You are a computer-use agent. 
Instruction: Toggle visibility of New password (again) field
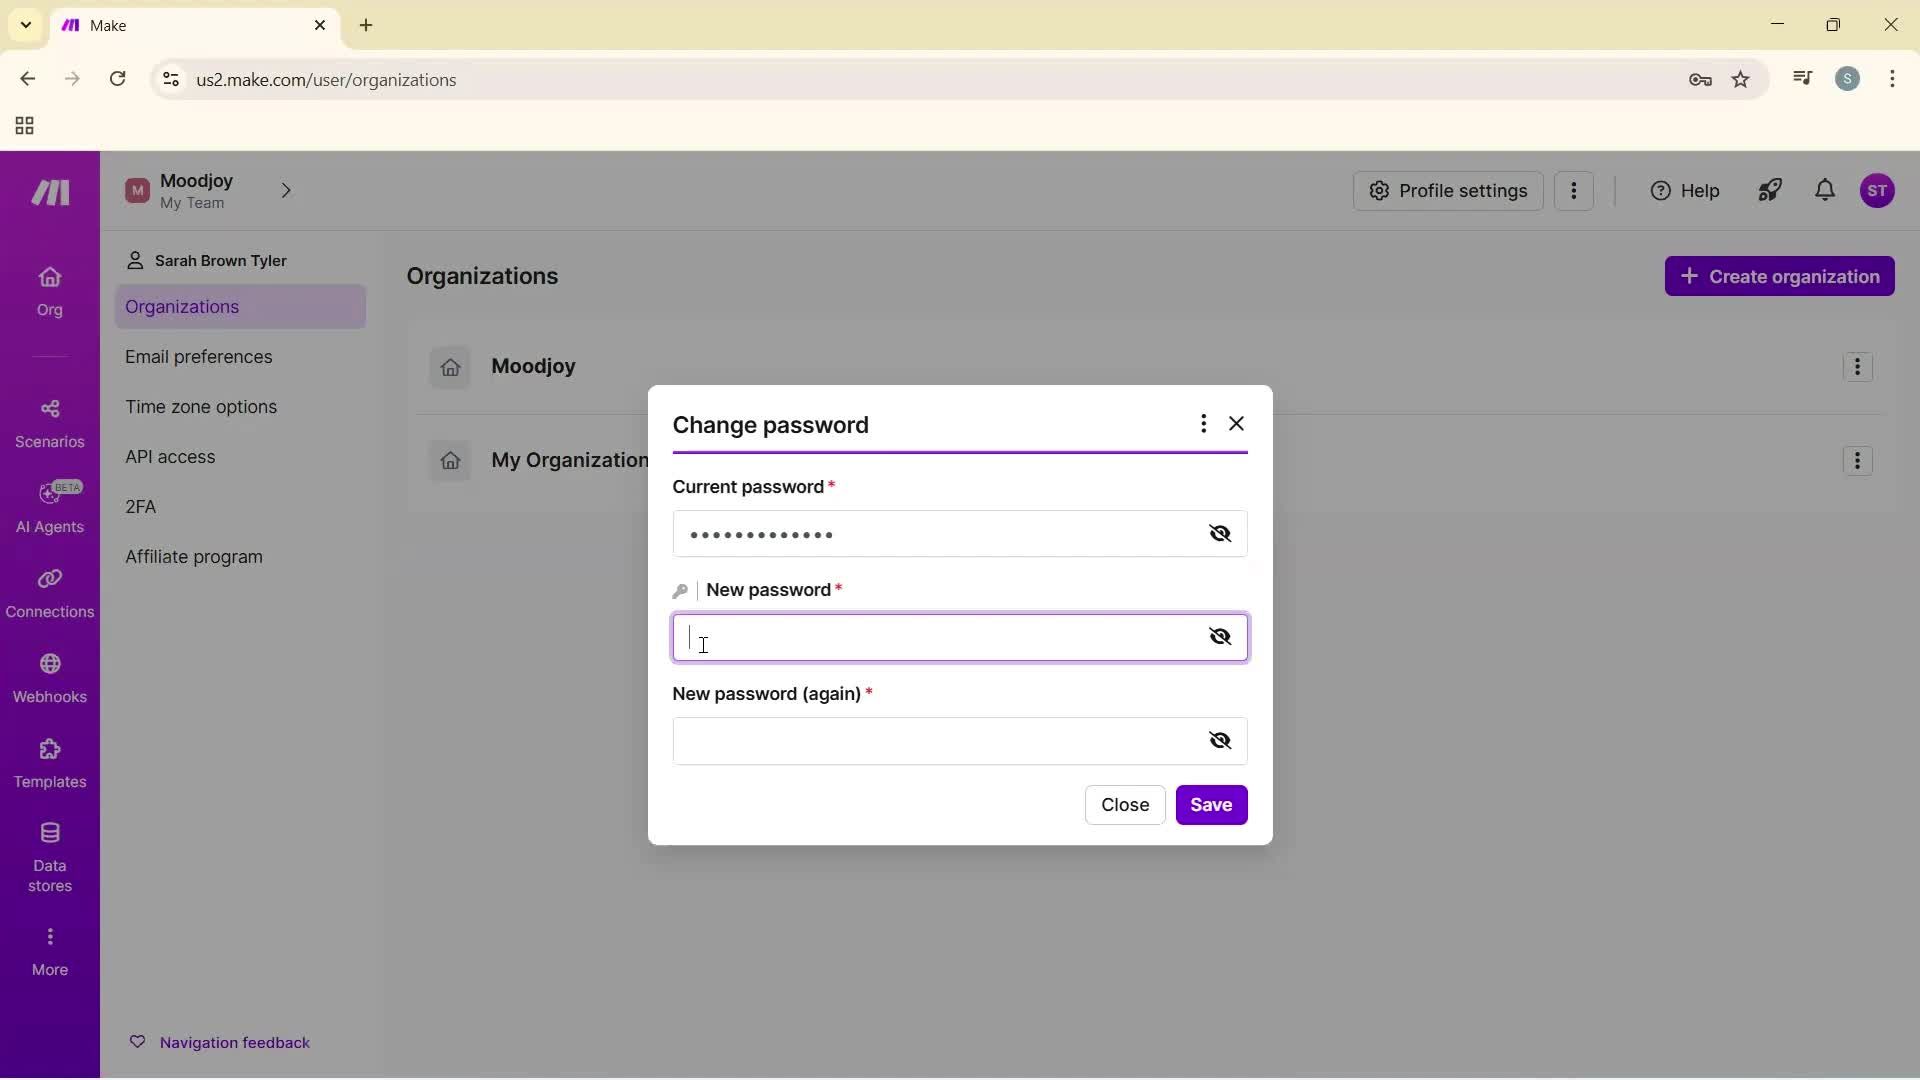pos(1221,740)
